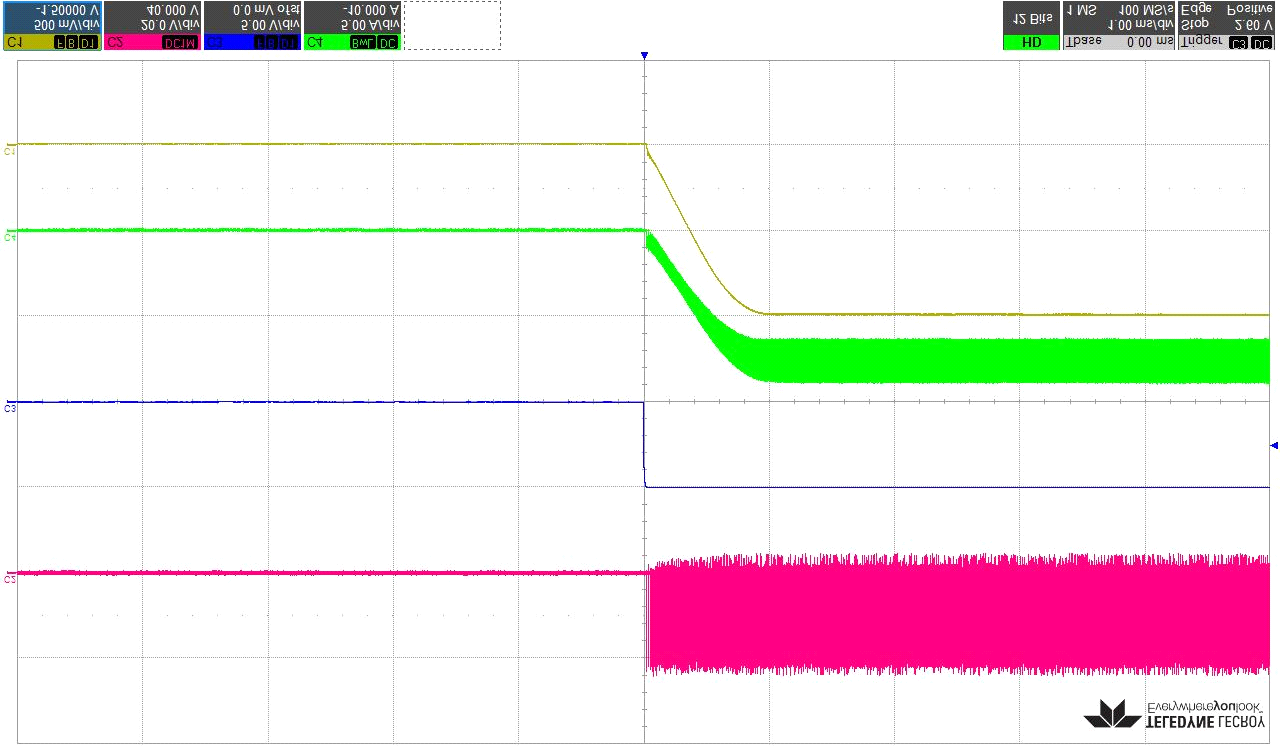Select the C1 ground level marker
This screenshot has width=1280, height=747.
[x=10, y=151]
